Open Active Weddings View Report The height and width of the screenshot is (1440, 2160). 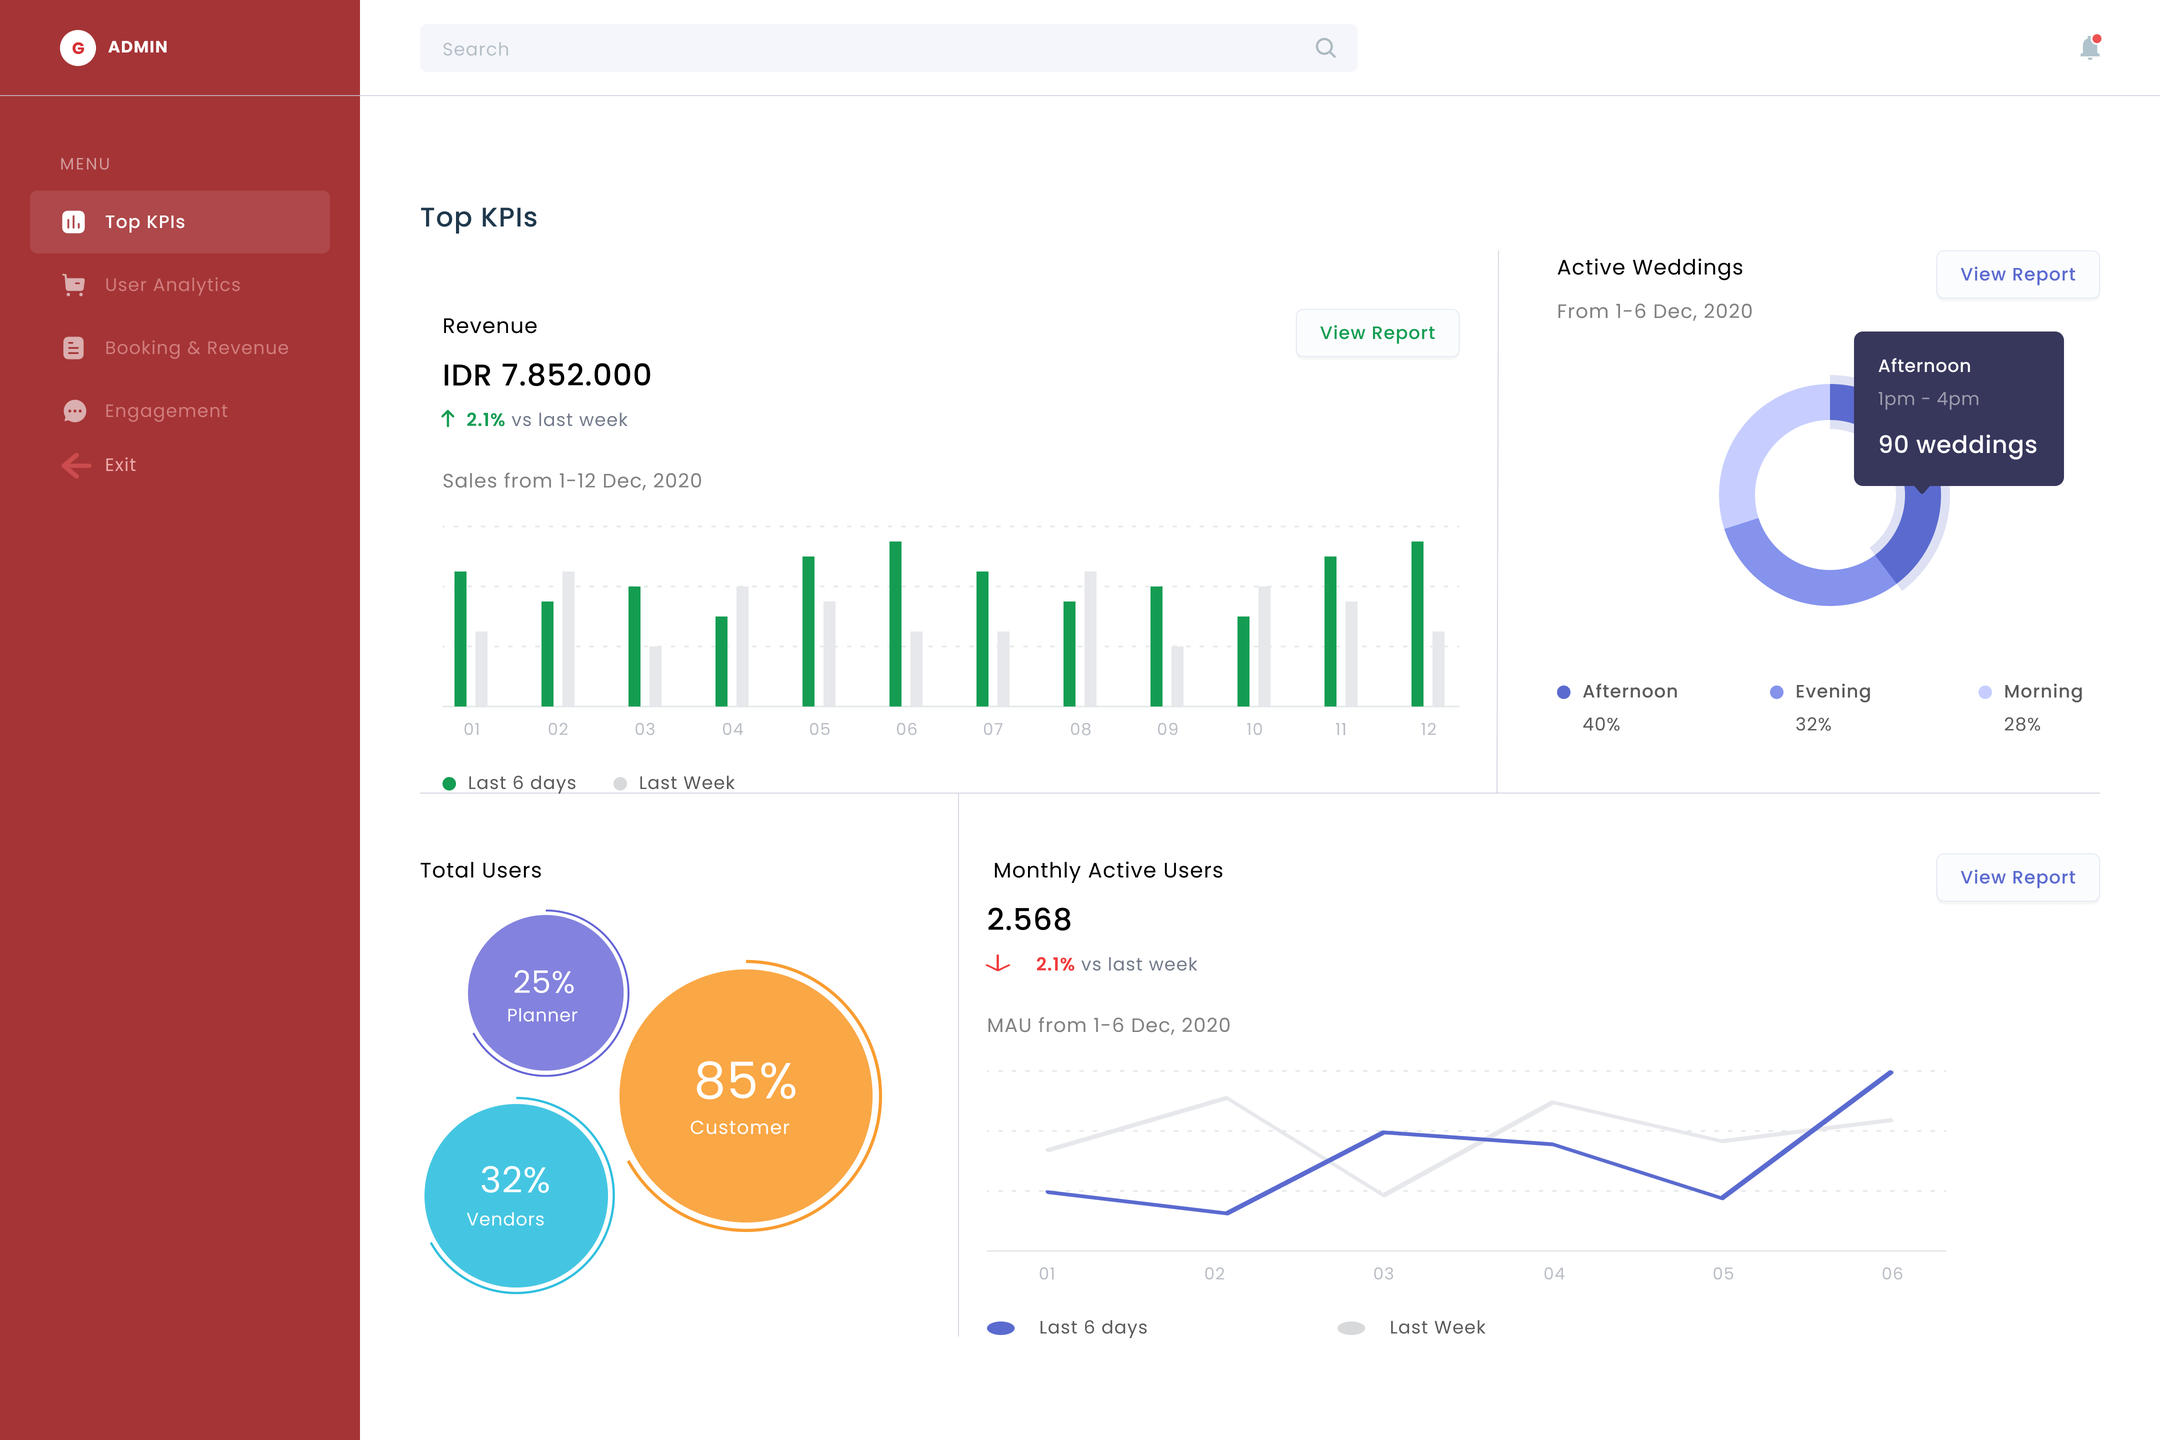point(2017,274)
